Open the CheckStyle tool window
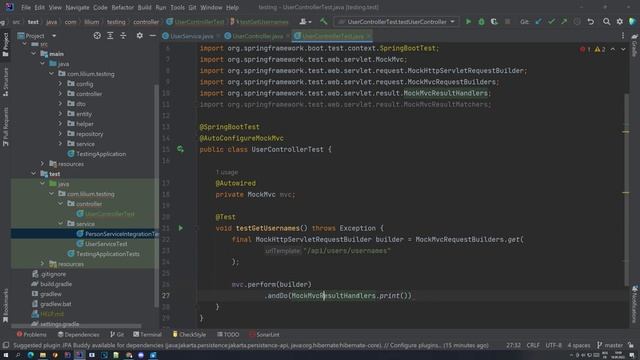 [x=189, y=334]
